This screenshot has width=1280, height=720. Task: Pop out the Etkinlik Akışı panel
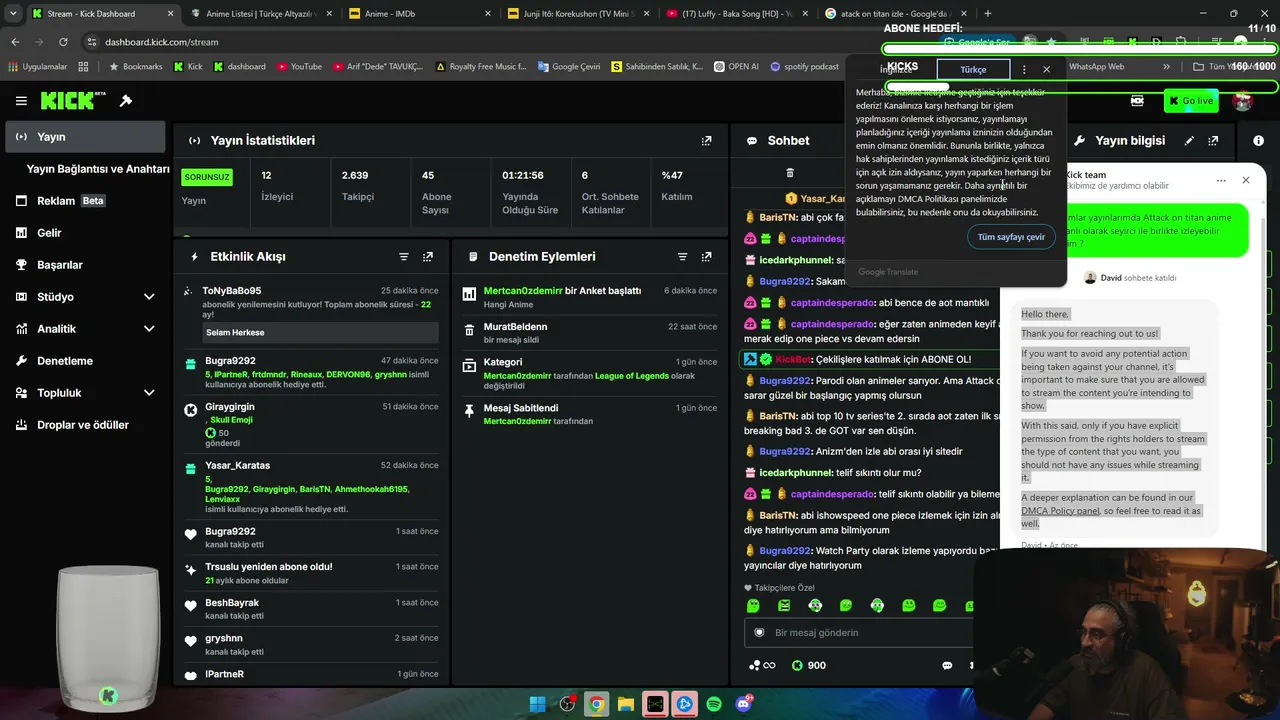click(x=428, y=257)
